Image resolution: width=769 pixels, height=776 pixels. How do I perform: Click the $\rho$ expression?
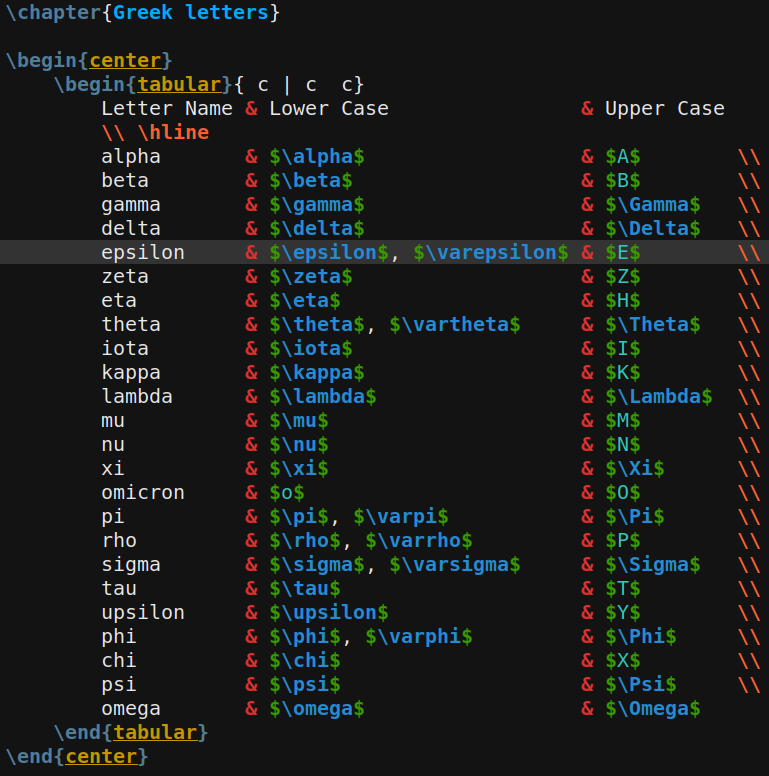coord(305,540)
